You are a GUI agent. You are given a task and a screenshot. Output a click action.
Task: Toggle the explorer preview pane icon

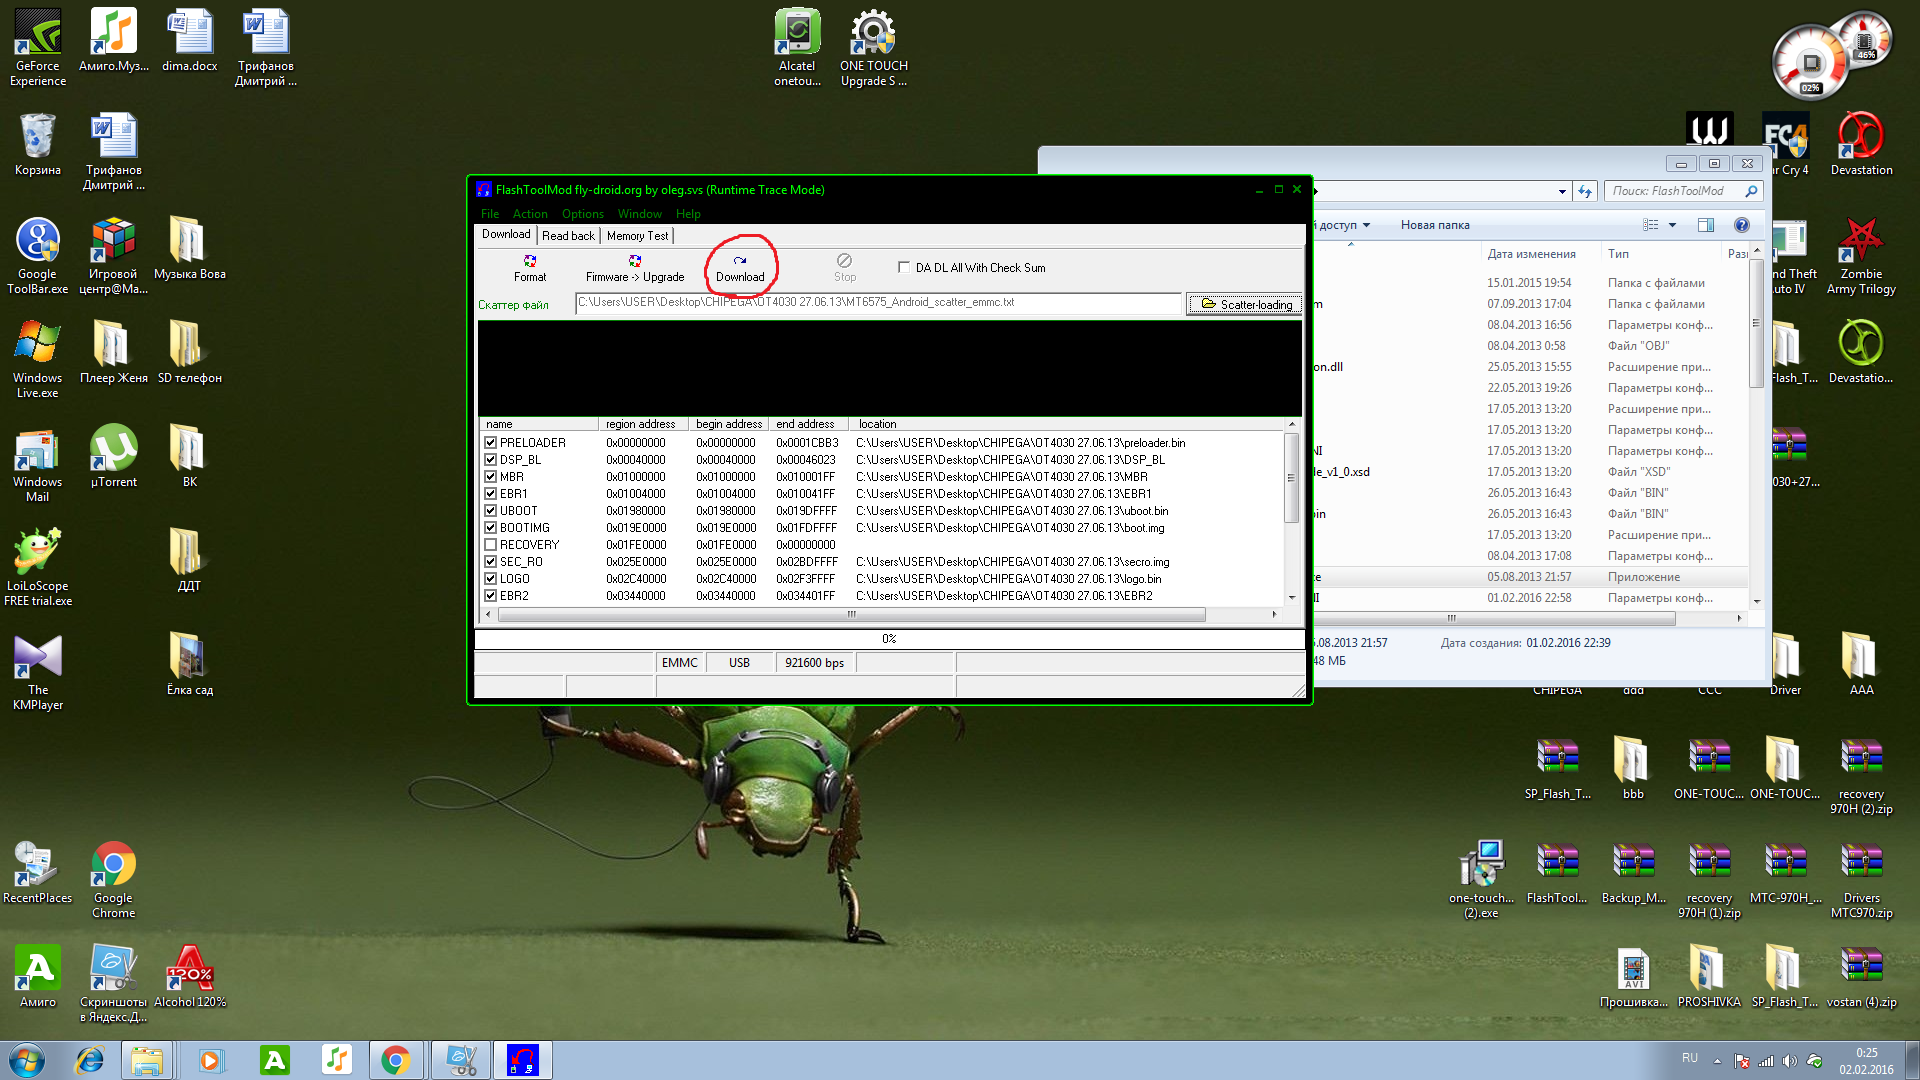click(x=1706, y=225)
